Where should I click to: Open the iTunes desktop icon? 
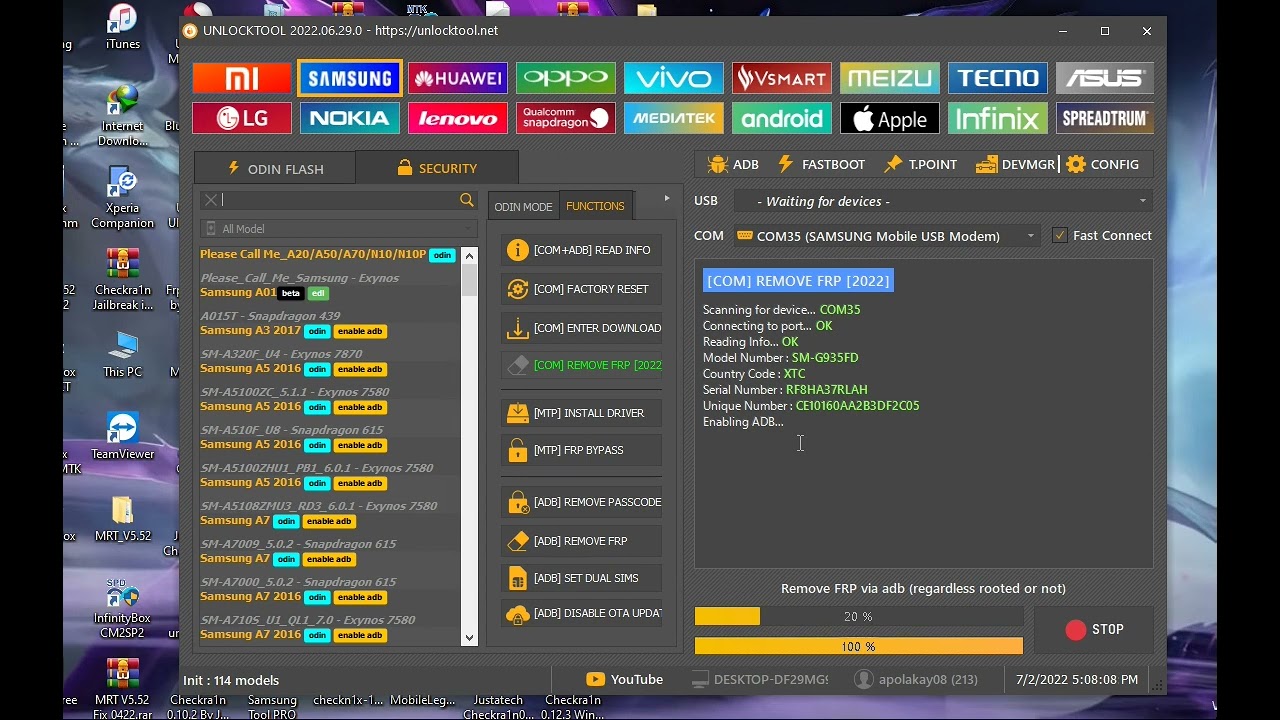tap(123, 27)
